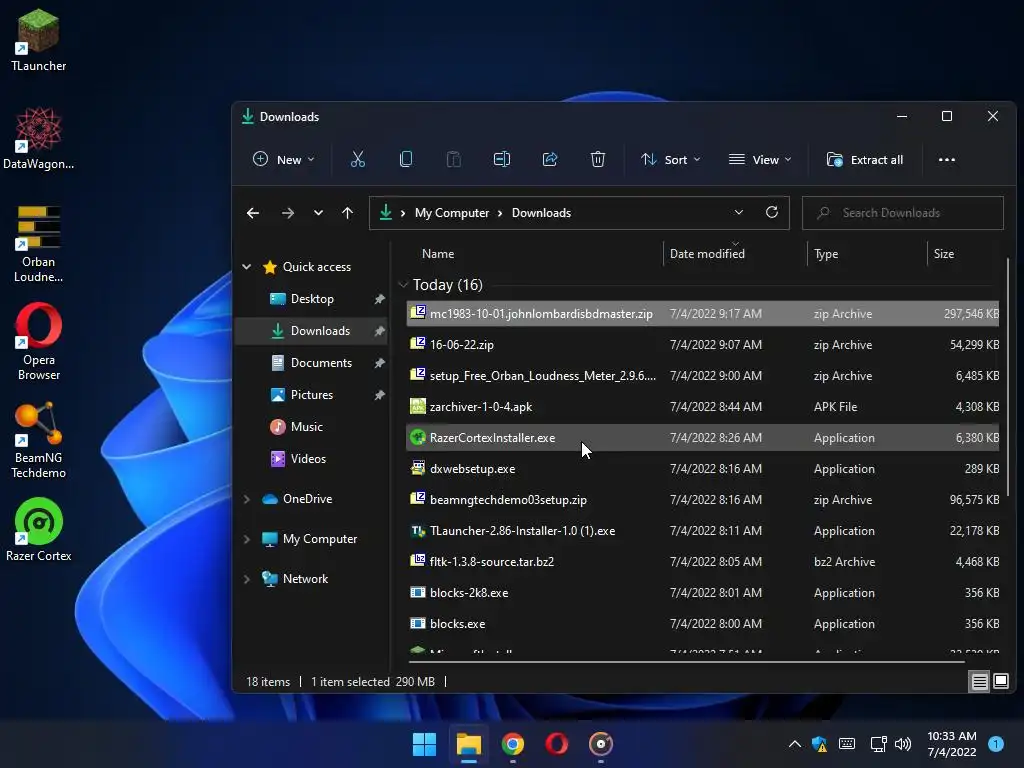The width and height of the screenshot is (1024, 768).
Task: Select zarchiver-1-0-4.apk file
Action: [x=703, y=406]
